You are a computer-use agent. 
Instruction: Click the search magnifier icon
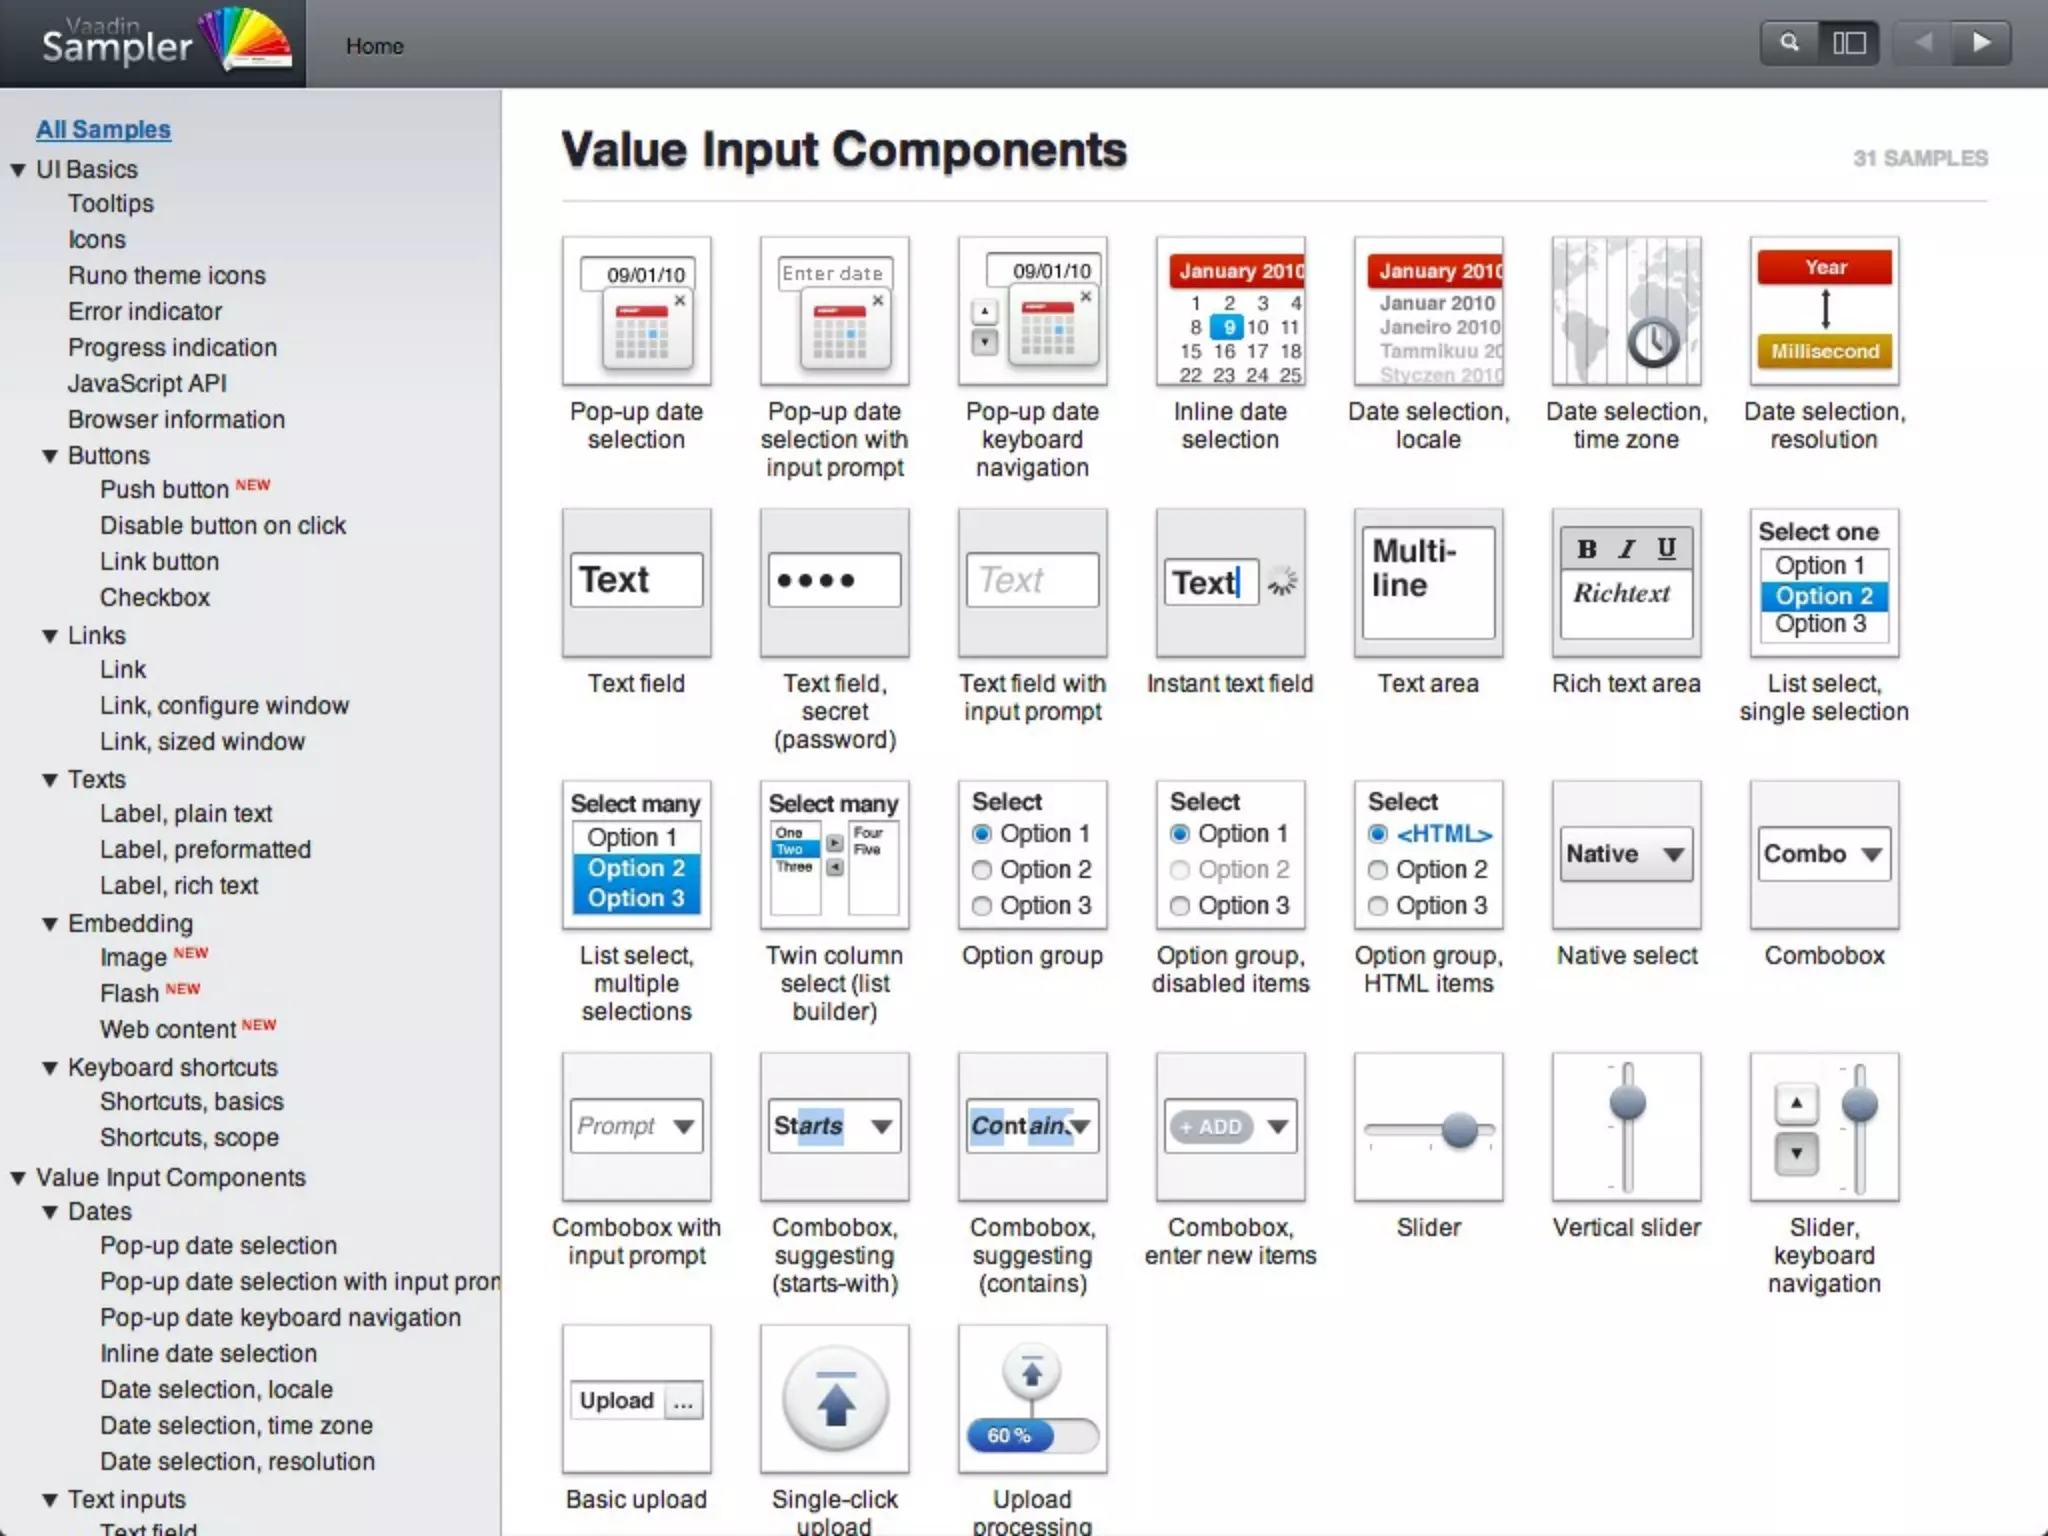pos(1789,43)
